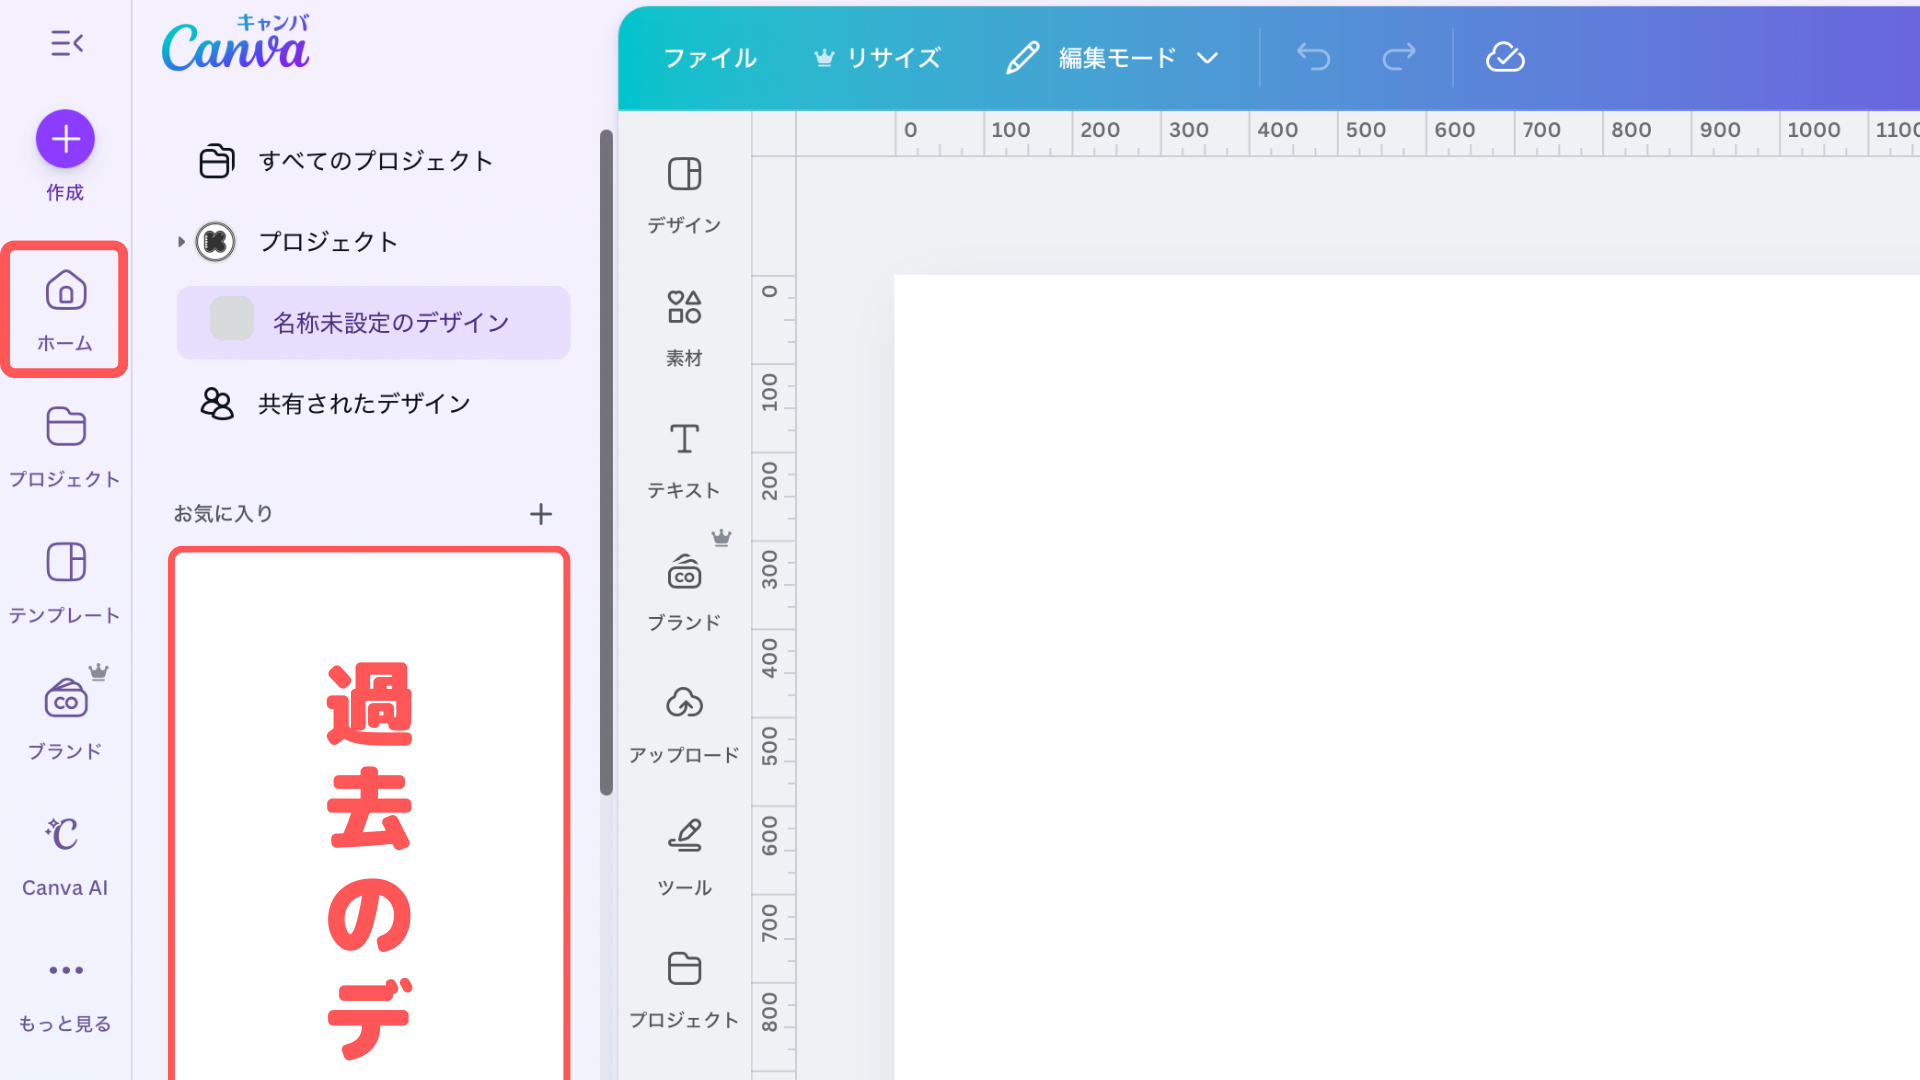Open the ツール tools panel
1920x1080 pixels.
tap(685, 858)
